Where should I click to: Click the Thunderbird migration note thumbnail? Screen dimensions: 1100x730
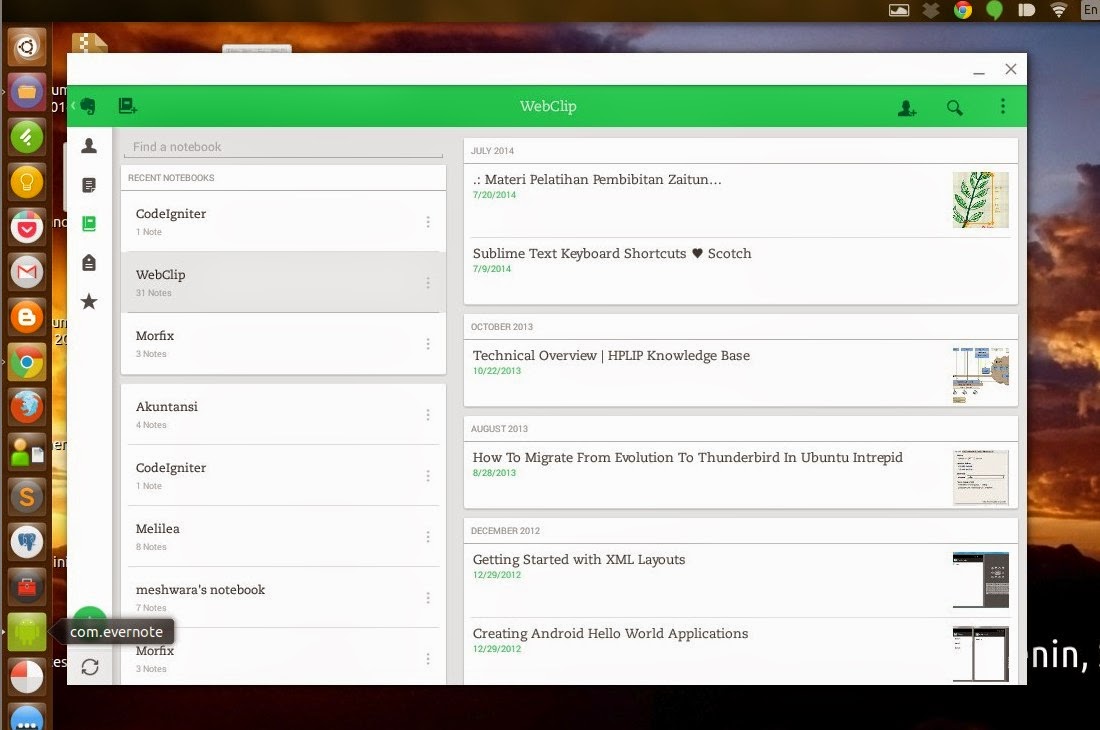pos(980,478)
